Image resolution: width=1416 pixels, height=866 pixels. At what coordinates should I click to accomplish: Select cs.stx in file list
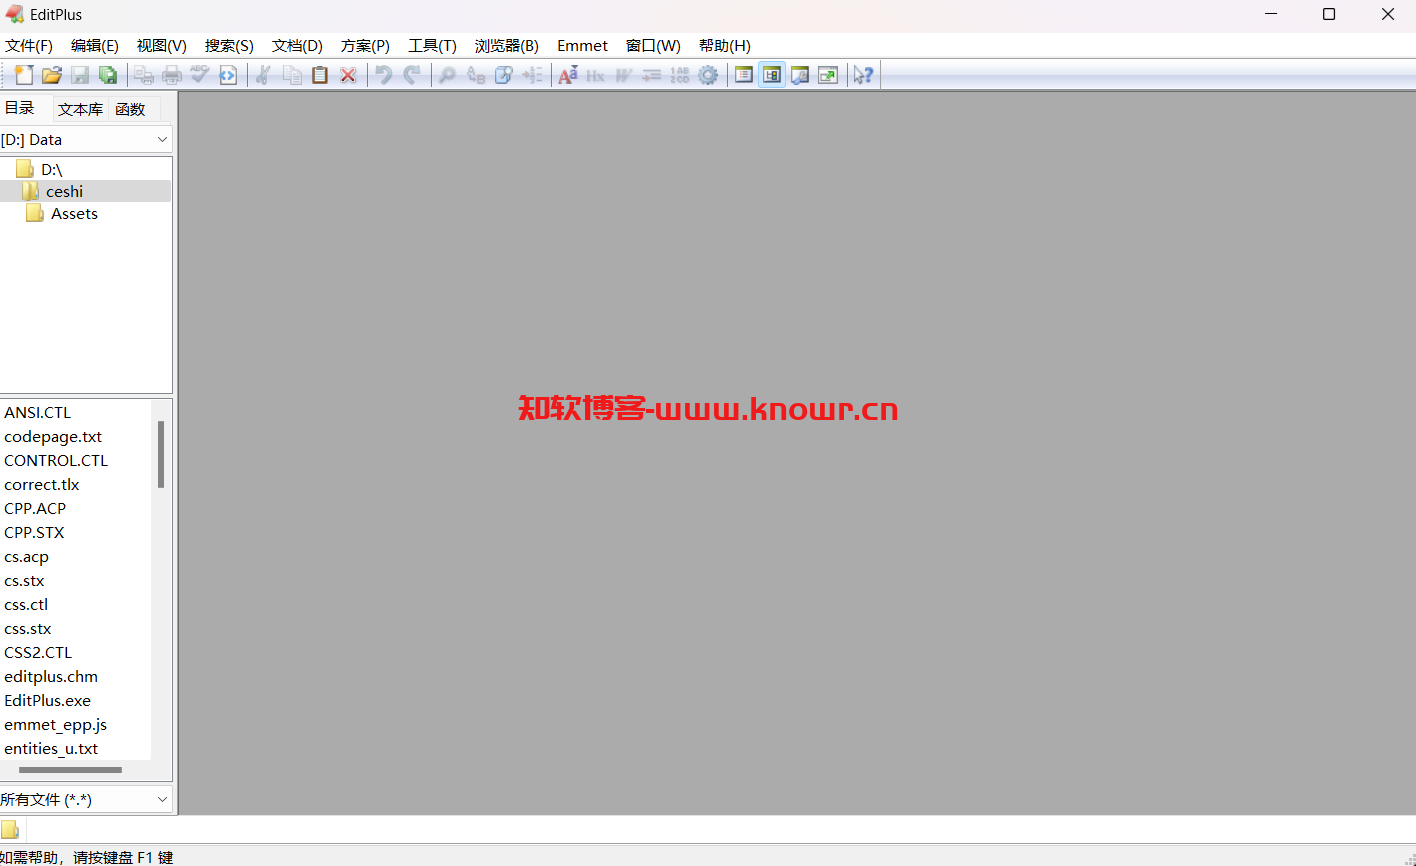[x=24, y=581]
